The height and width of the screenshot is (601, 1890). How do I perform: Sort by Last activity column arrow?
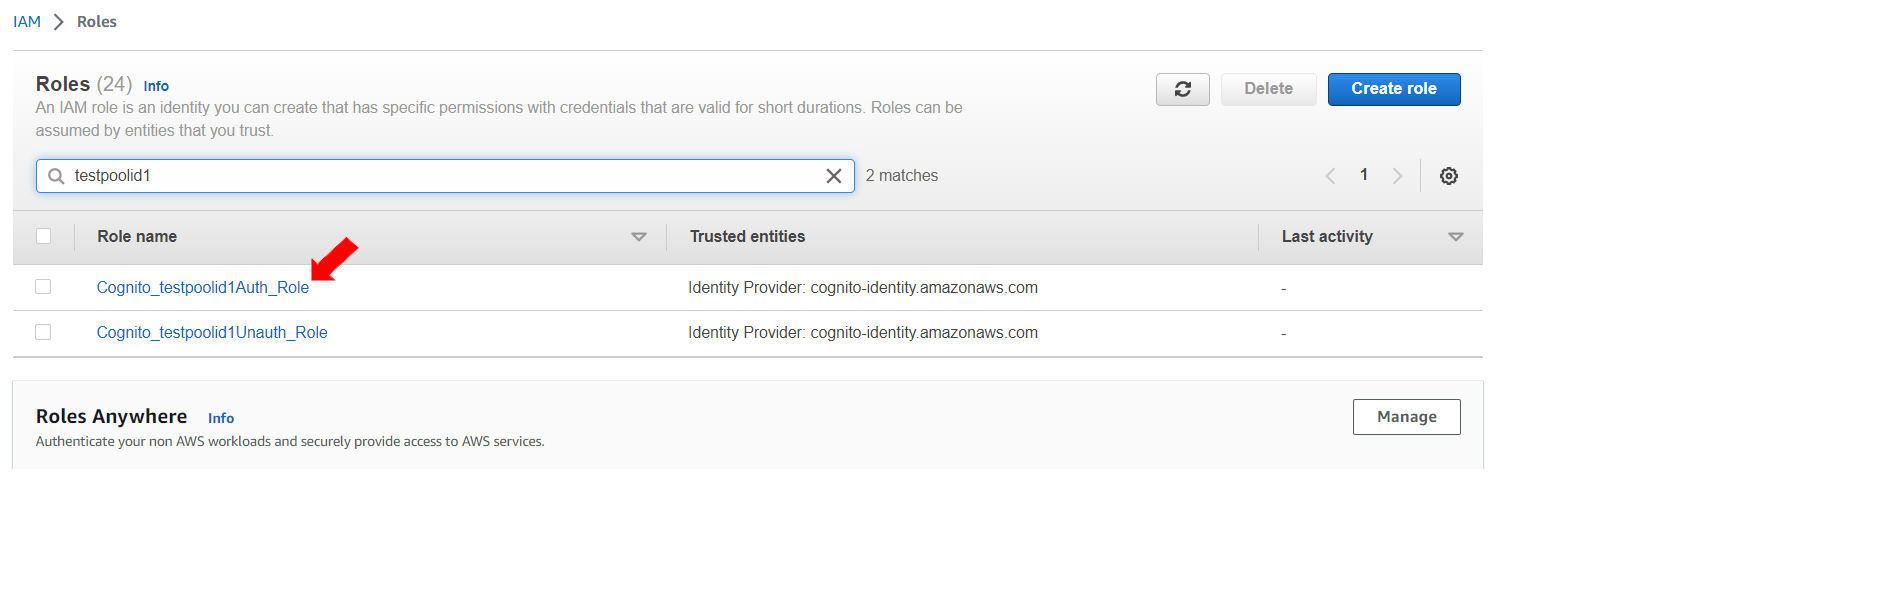(x=1455, y=237)
